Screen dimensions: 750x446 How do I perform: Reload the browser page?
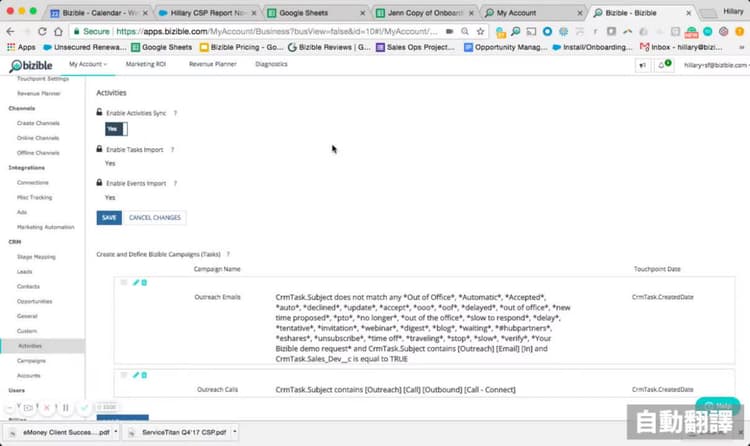tap(42, 32)
